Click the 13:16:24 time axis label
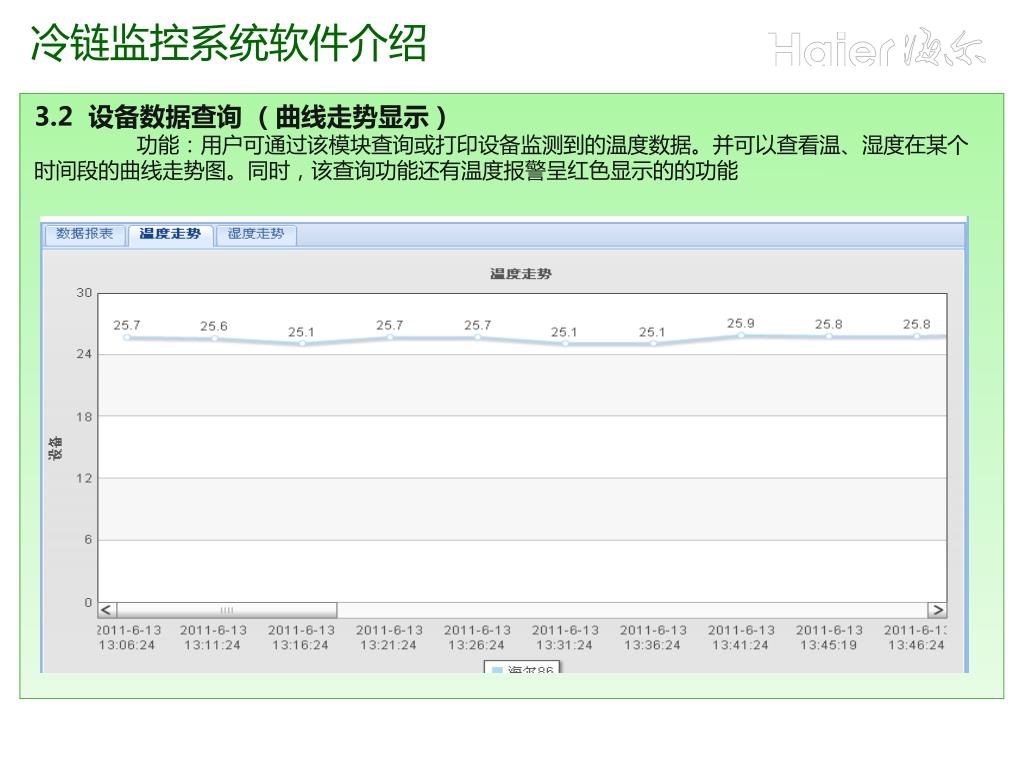Screen dimensions: 1024x768 [x=301, y=638]
